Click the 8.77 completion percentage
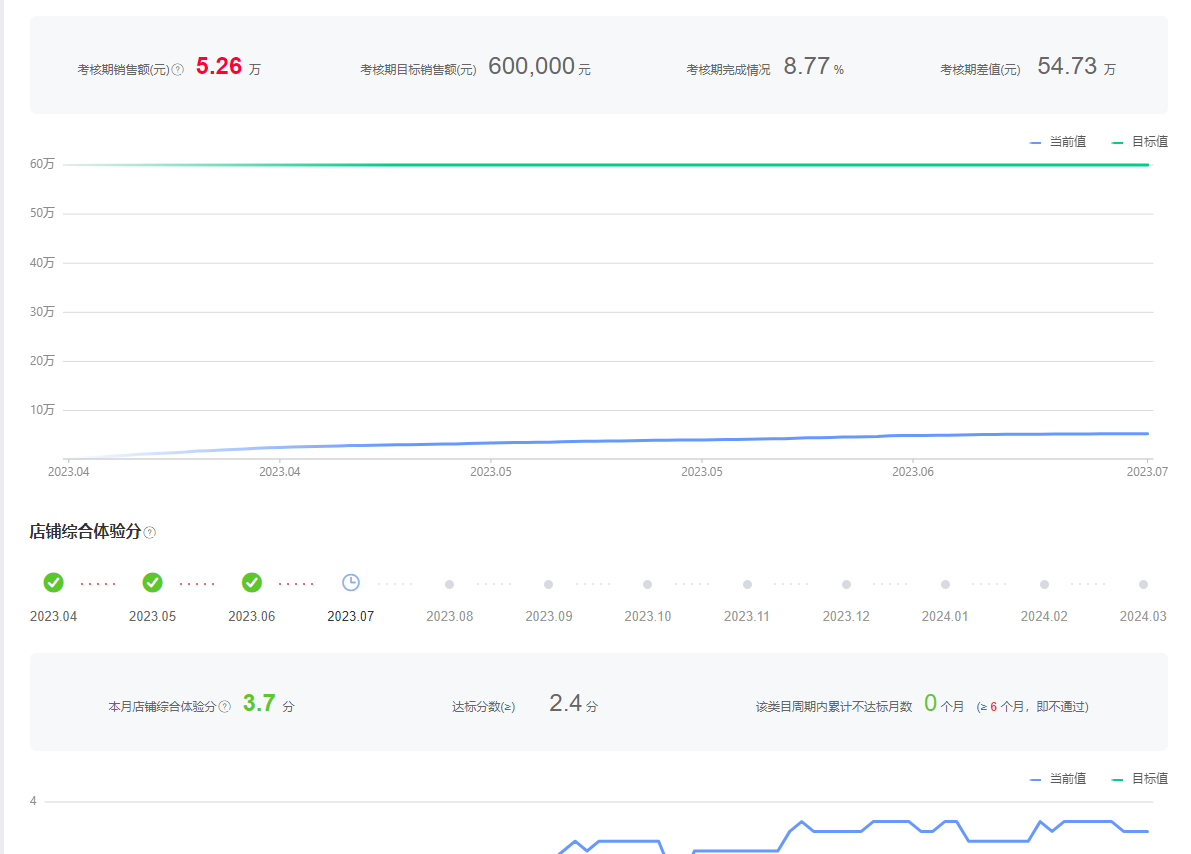The height and width of the screenshot is (854, 1191). click(x=807, y=67)
